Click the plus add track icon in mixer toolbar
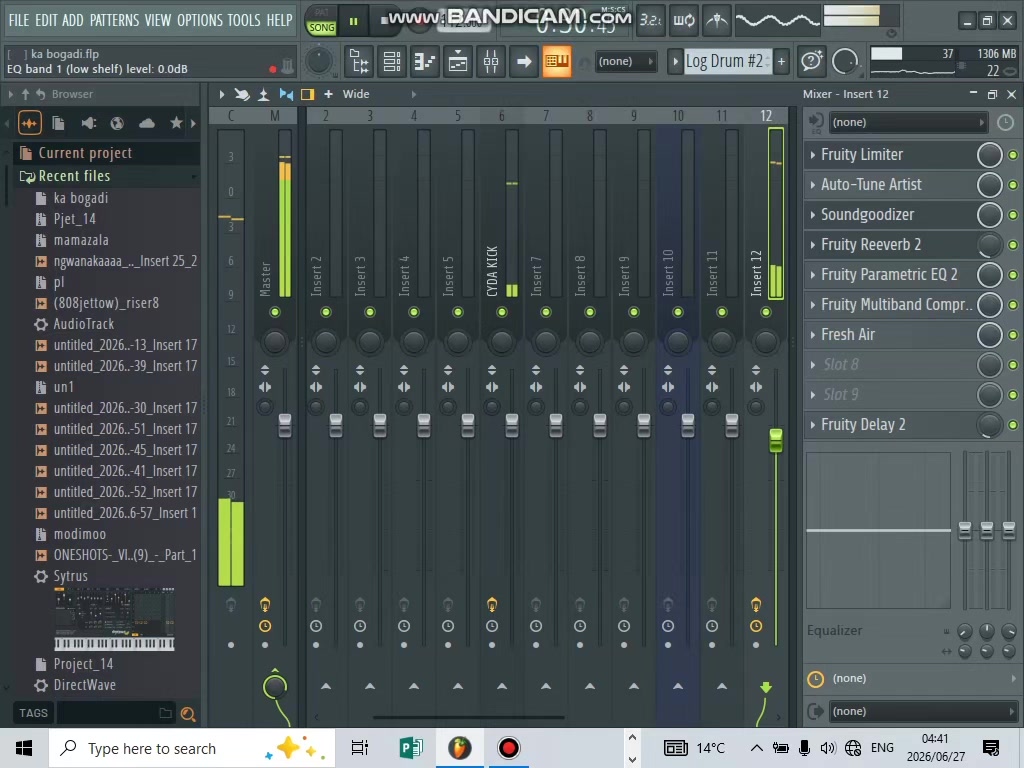The height and width of the screenshot is (768, 1024). click(x=328, y=94)
